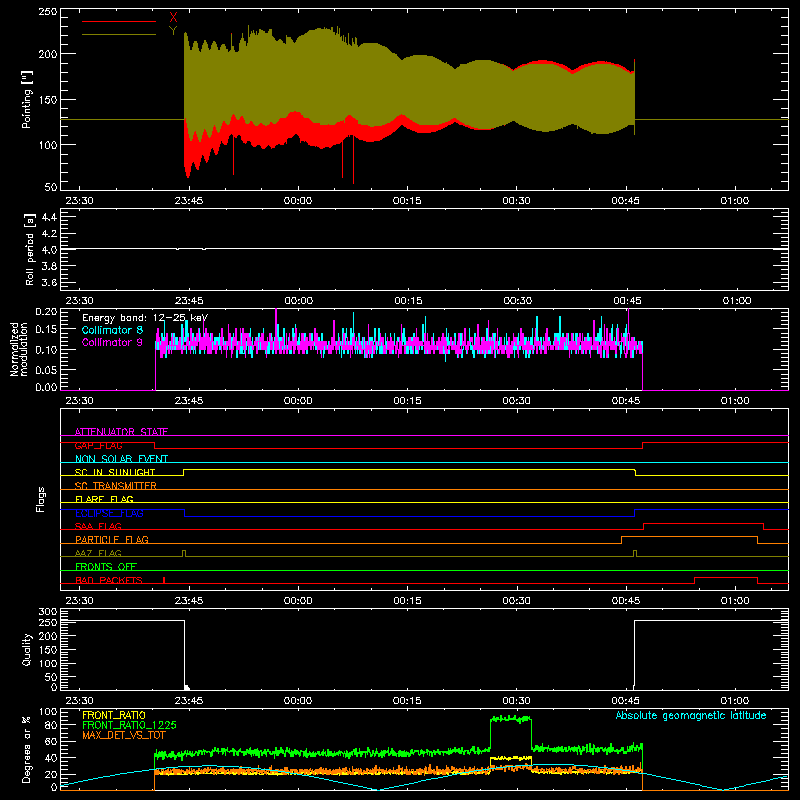Click the SC_TRANSMITTER flag label

(x=116, y=486)
